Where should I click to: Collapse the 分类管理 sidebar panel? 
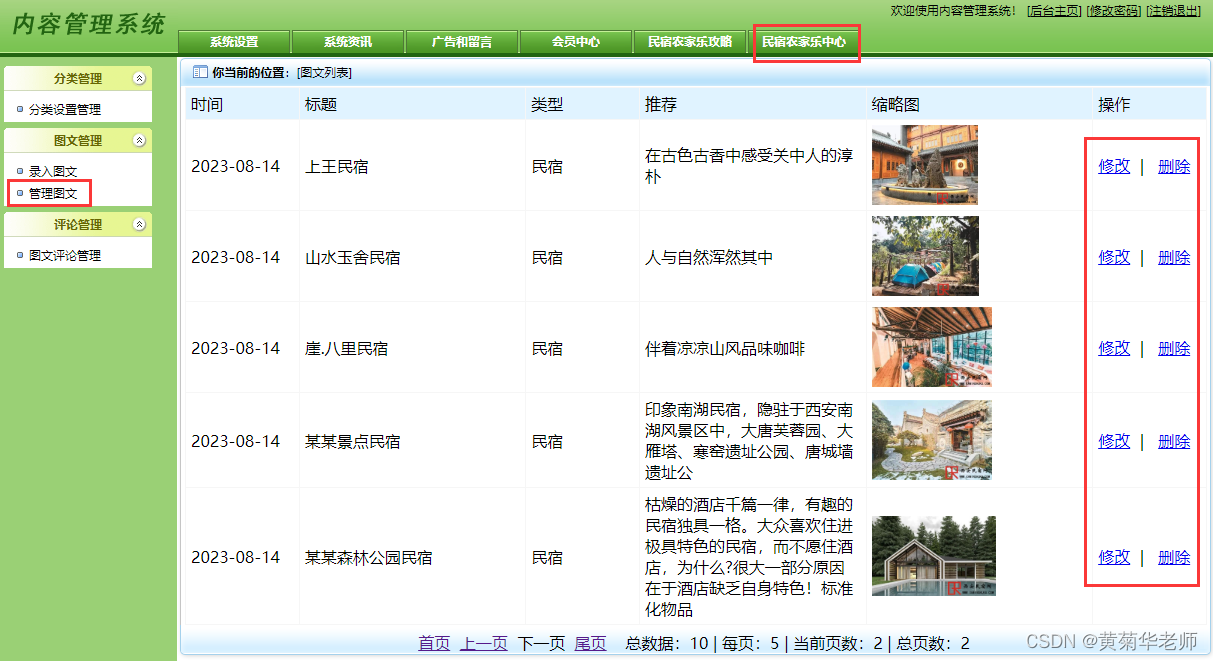[x=138, y=78]
